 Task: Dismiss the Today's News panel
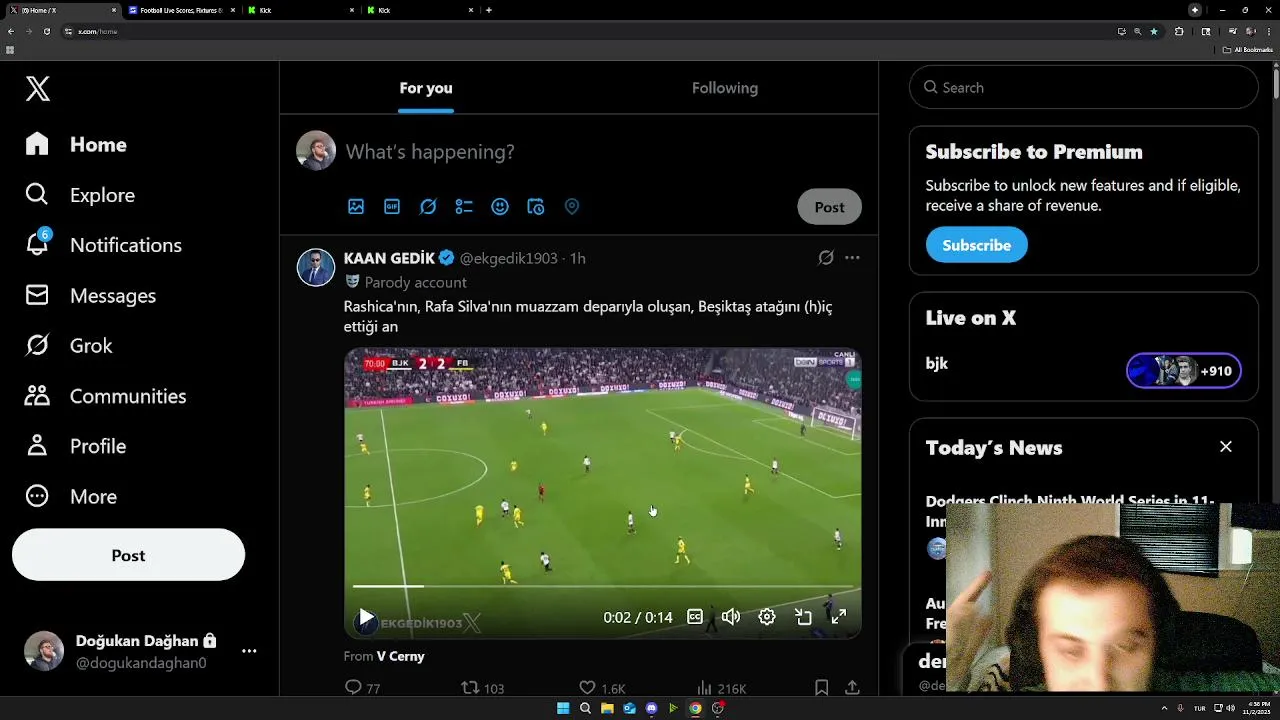tap(1226, 447)
